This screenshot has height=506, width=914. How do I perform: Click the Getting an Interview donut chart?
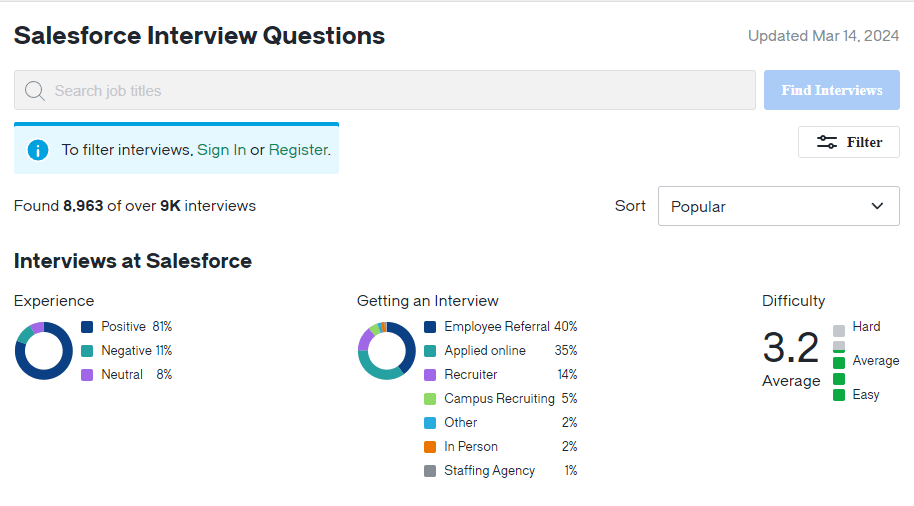386,351
